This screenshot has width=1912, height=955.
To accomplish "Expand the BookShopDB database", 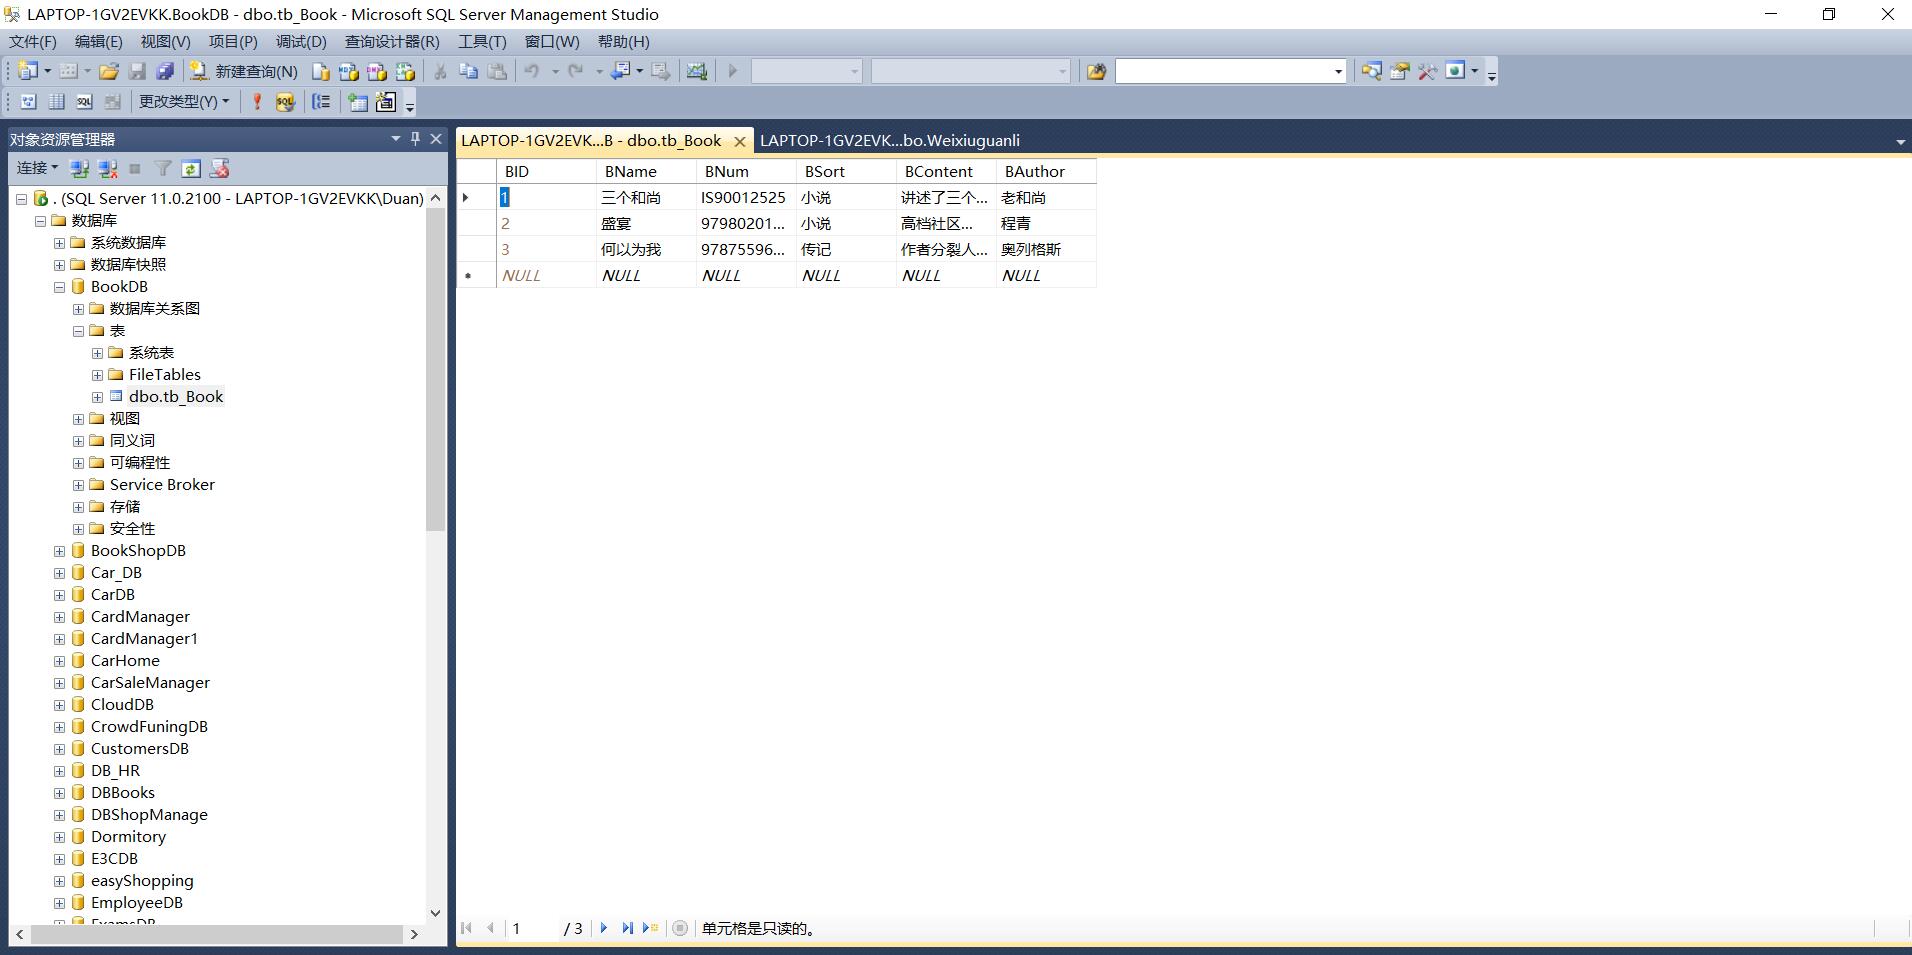I will [x=59, y=551].
